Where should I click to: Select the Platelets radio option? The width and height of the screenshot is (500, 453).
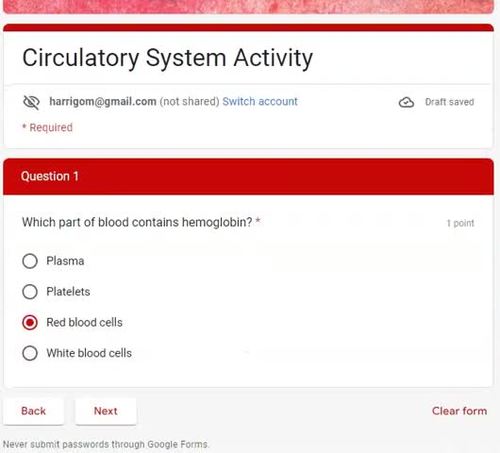coord(30,292)
